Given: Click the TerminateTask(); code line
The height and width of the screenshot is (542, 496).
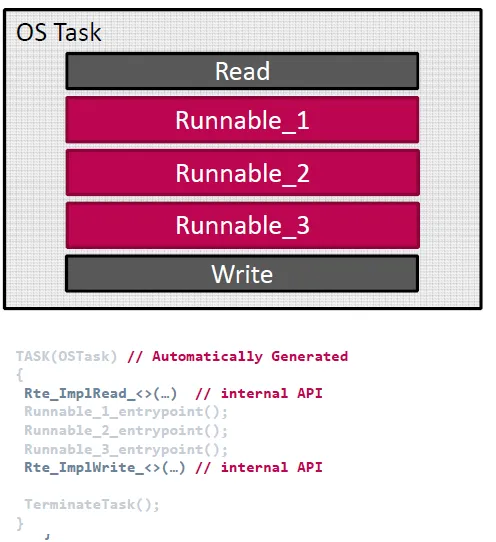Looking at the screenshot, I should [92, 504].
